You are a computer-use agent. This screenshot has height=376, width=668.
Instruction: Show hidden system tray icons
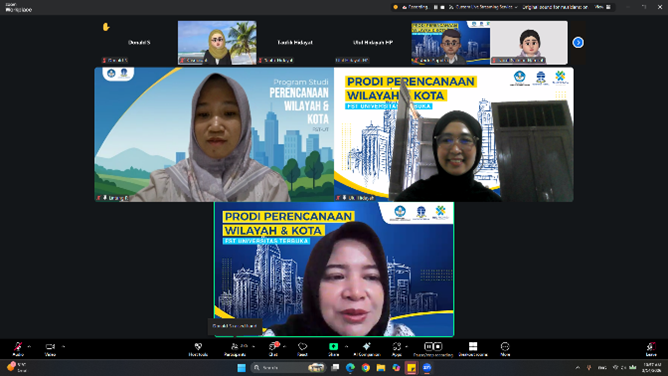pos(578,367)
